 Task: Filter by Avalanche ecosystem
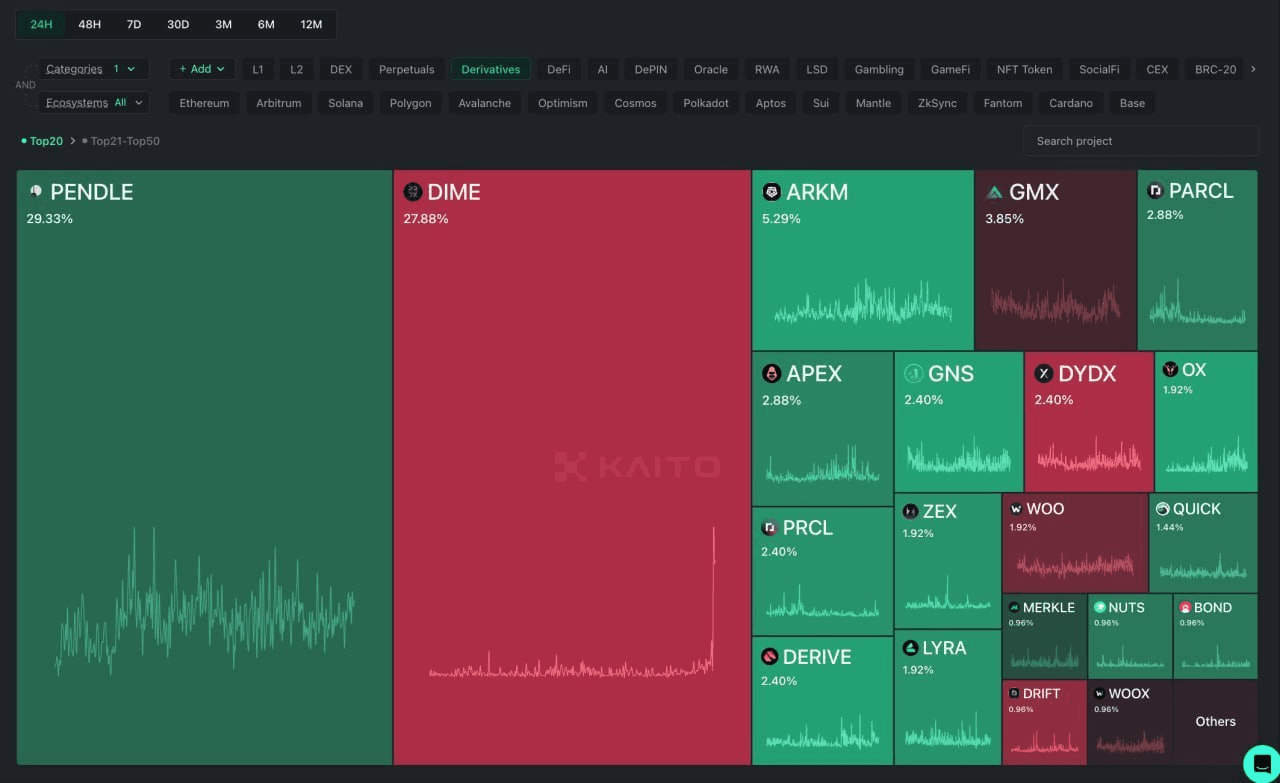(x=485, y=103)
